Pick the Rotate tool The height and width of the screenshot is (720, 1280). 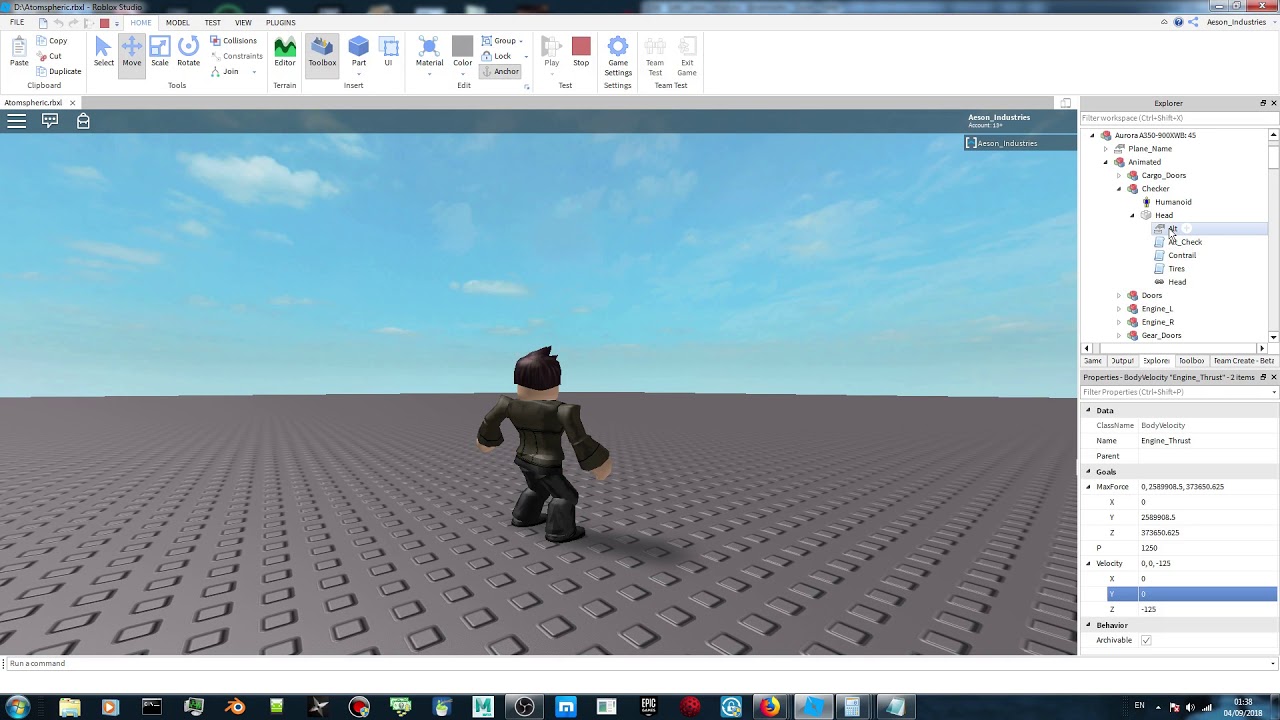pyautogui.click(x=188, y=52)
